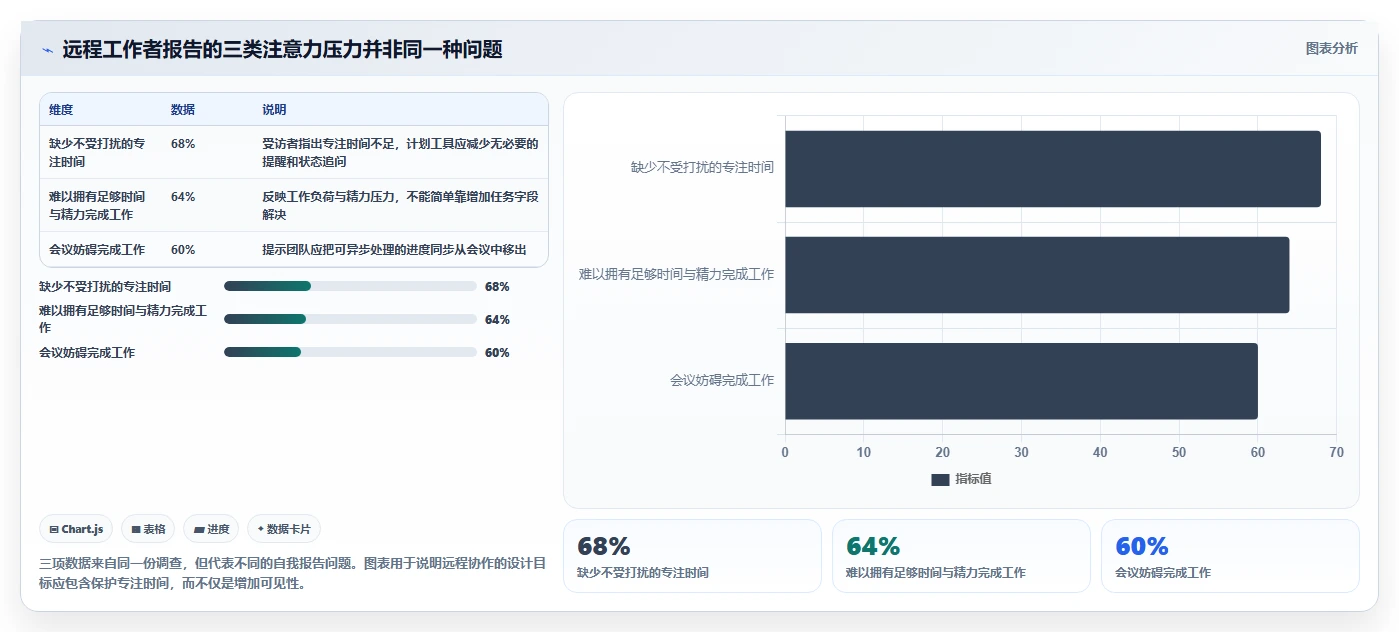
Task: Click the 60% value in the table
Action: (x=183, y=250)
